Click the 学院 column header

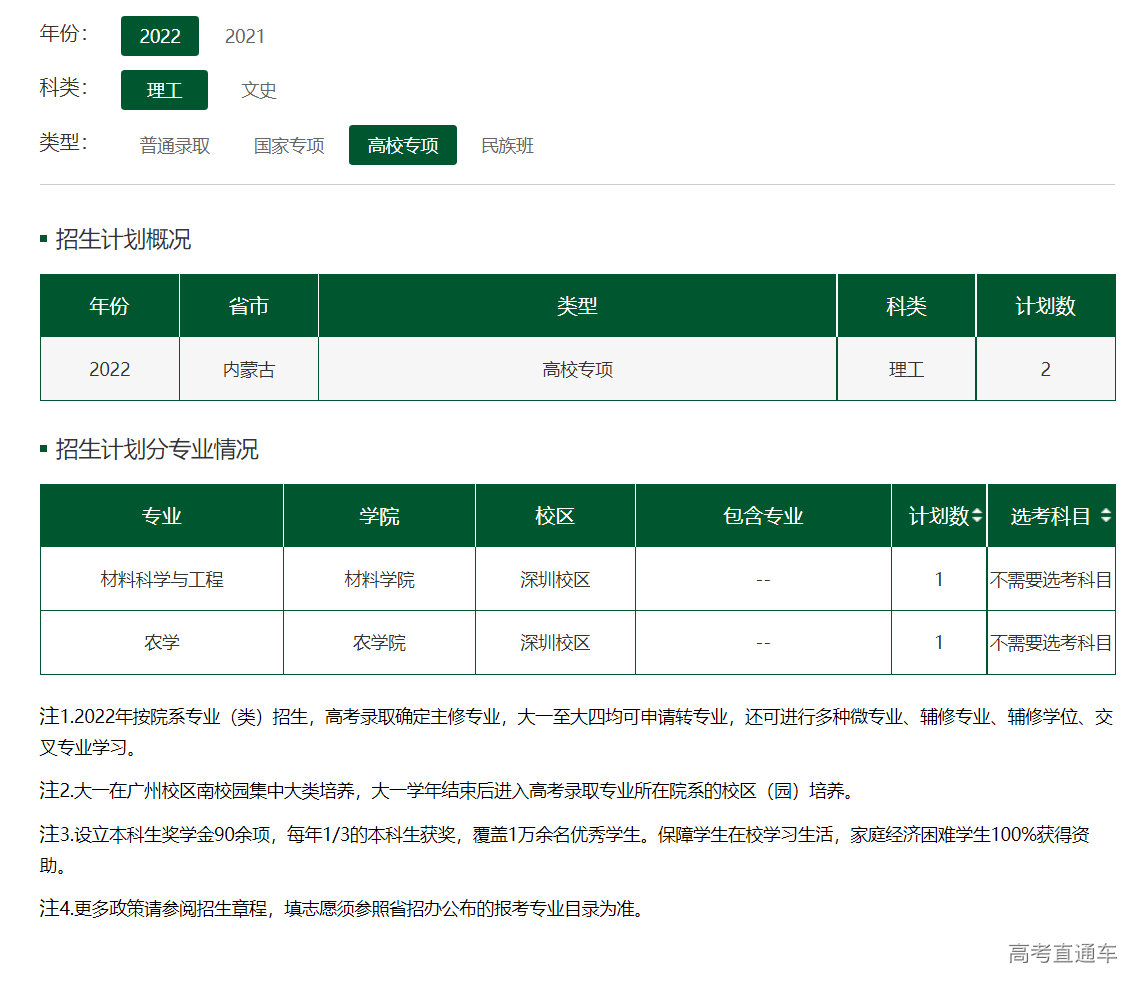pyautogui.click(x=379, y=516)
